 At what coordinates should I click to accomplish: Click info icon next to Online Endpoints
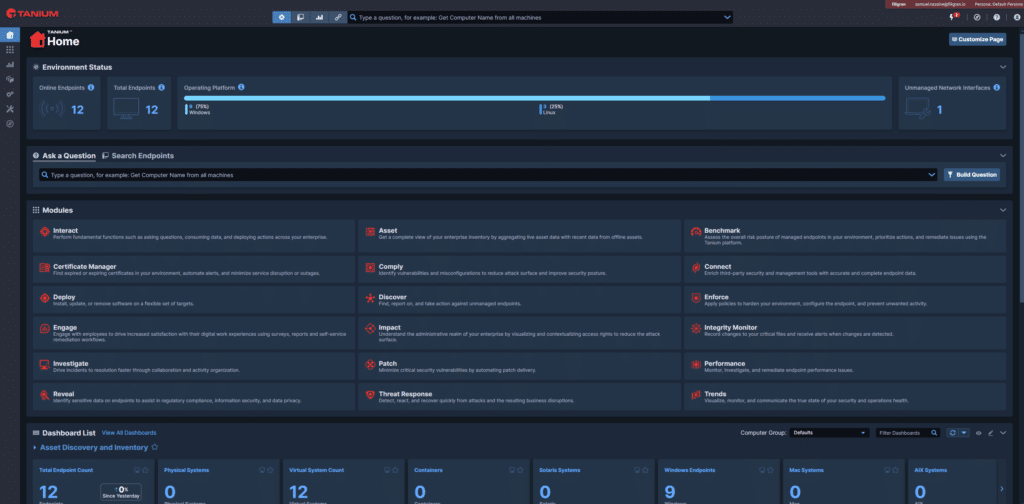(91, 87)
